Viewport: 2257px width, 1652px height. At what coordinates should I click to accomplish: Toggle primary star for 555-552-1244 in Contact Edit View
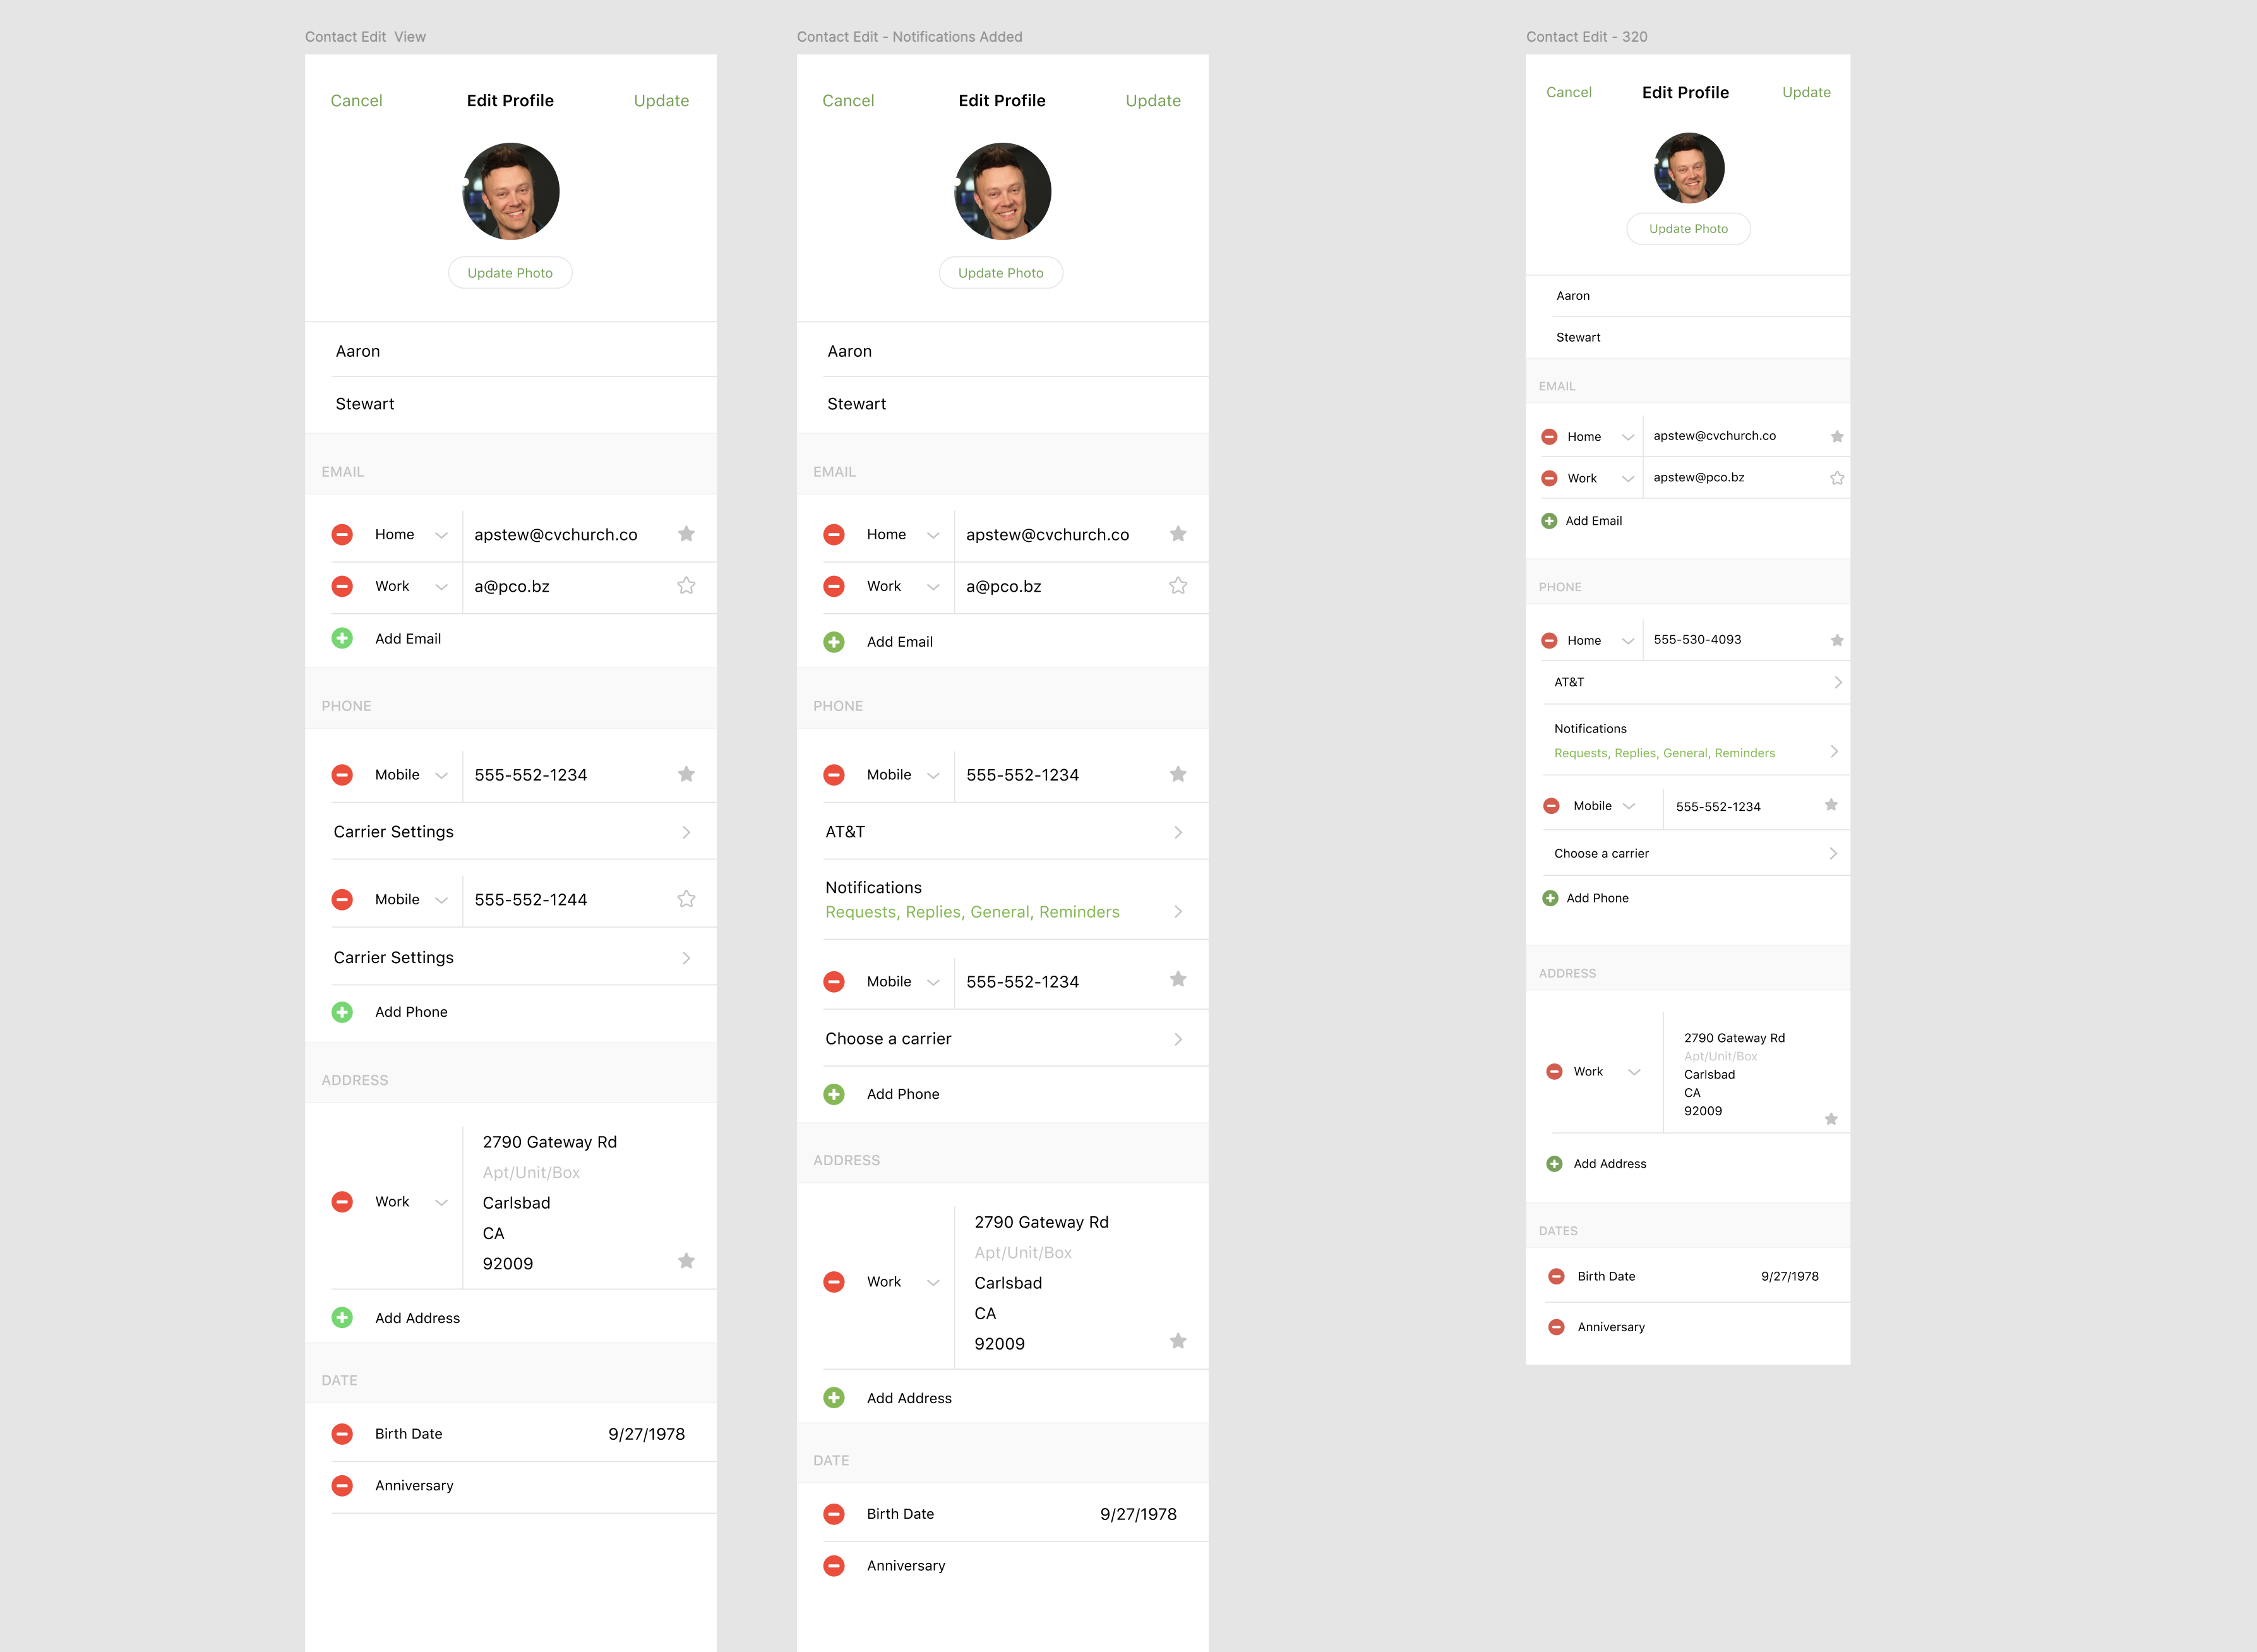686,899
